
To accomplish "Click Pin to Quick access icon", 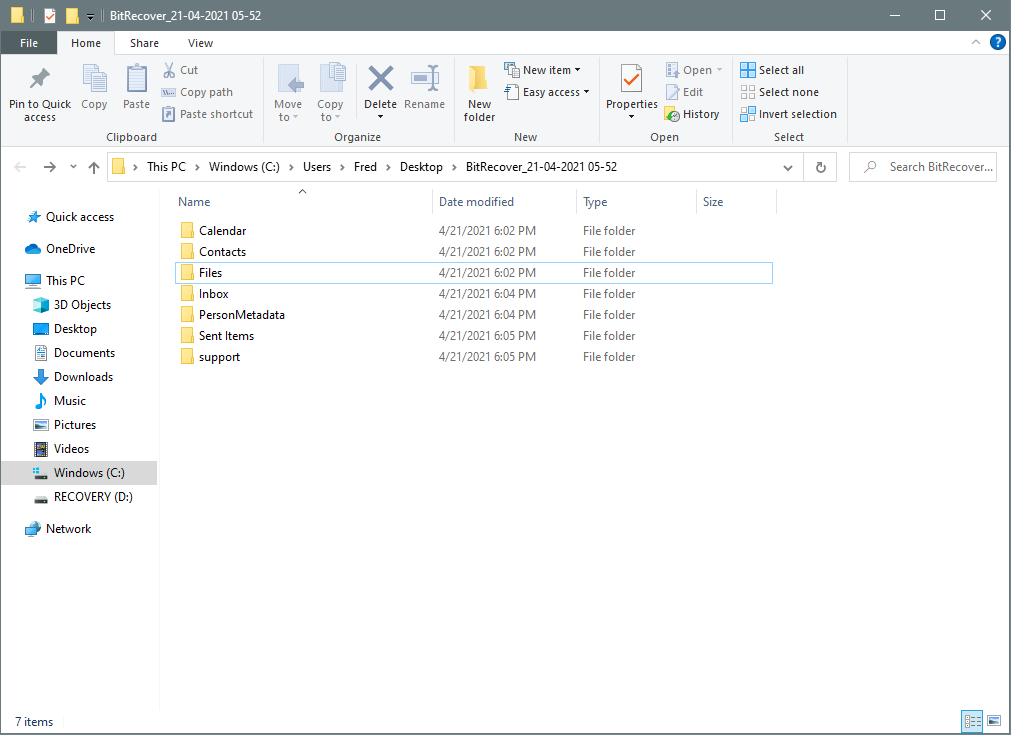I will [39, 79].
